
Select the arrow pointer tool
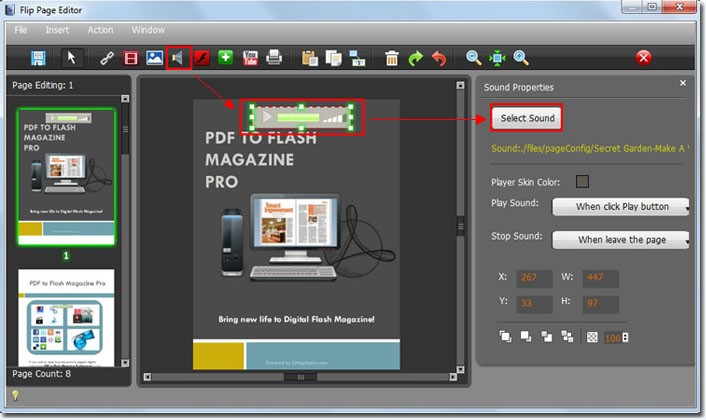[71, 58]
